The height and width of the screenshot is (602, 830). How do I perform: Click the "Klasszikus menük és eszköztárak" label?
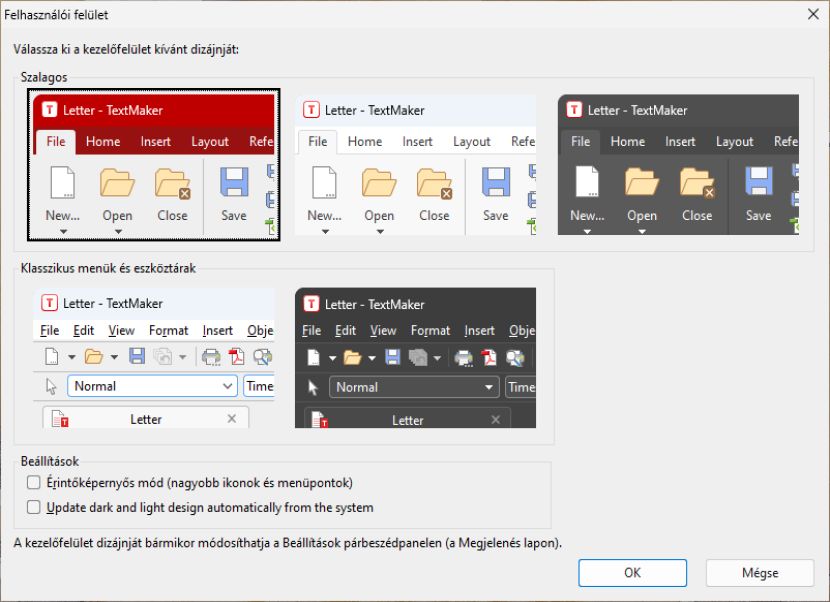(x=108, y=268)
